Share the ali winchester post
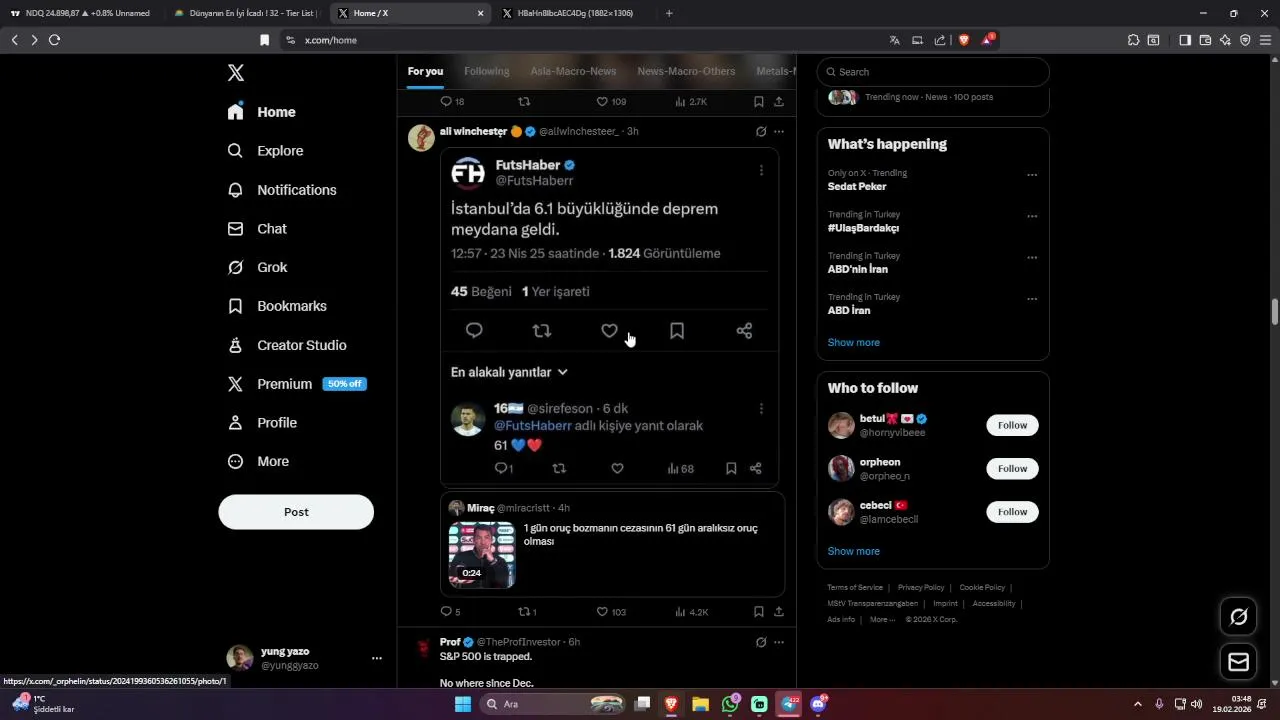 point(779,612)
